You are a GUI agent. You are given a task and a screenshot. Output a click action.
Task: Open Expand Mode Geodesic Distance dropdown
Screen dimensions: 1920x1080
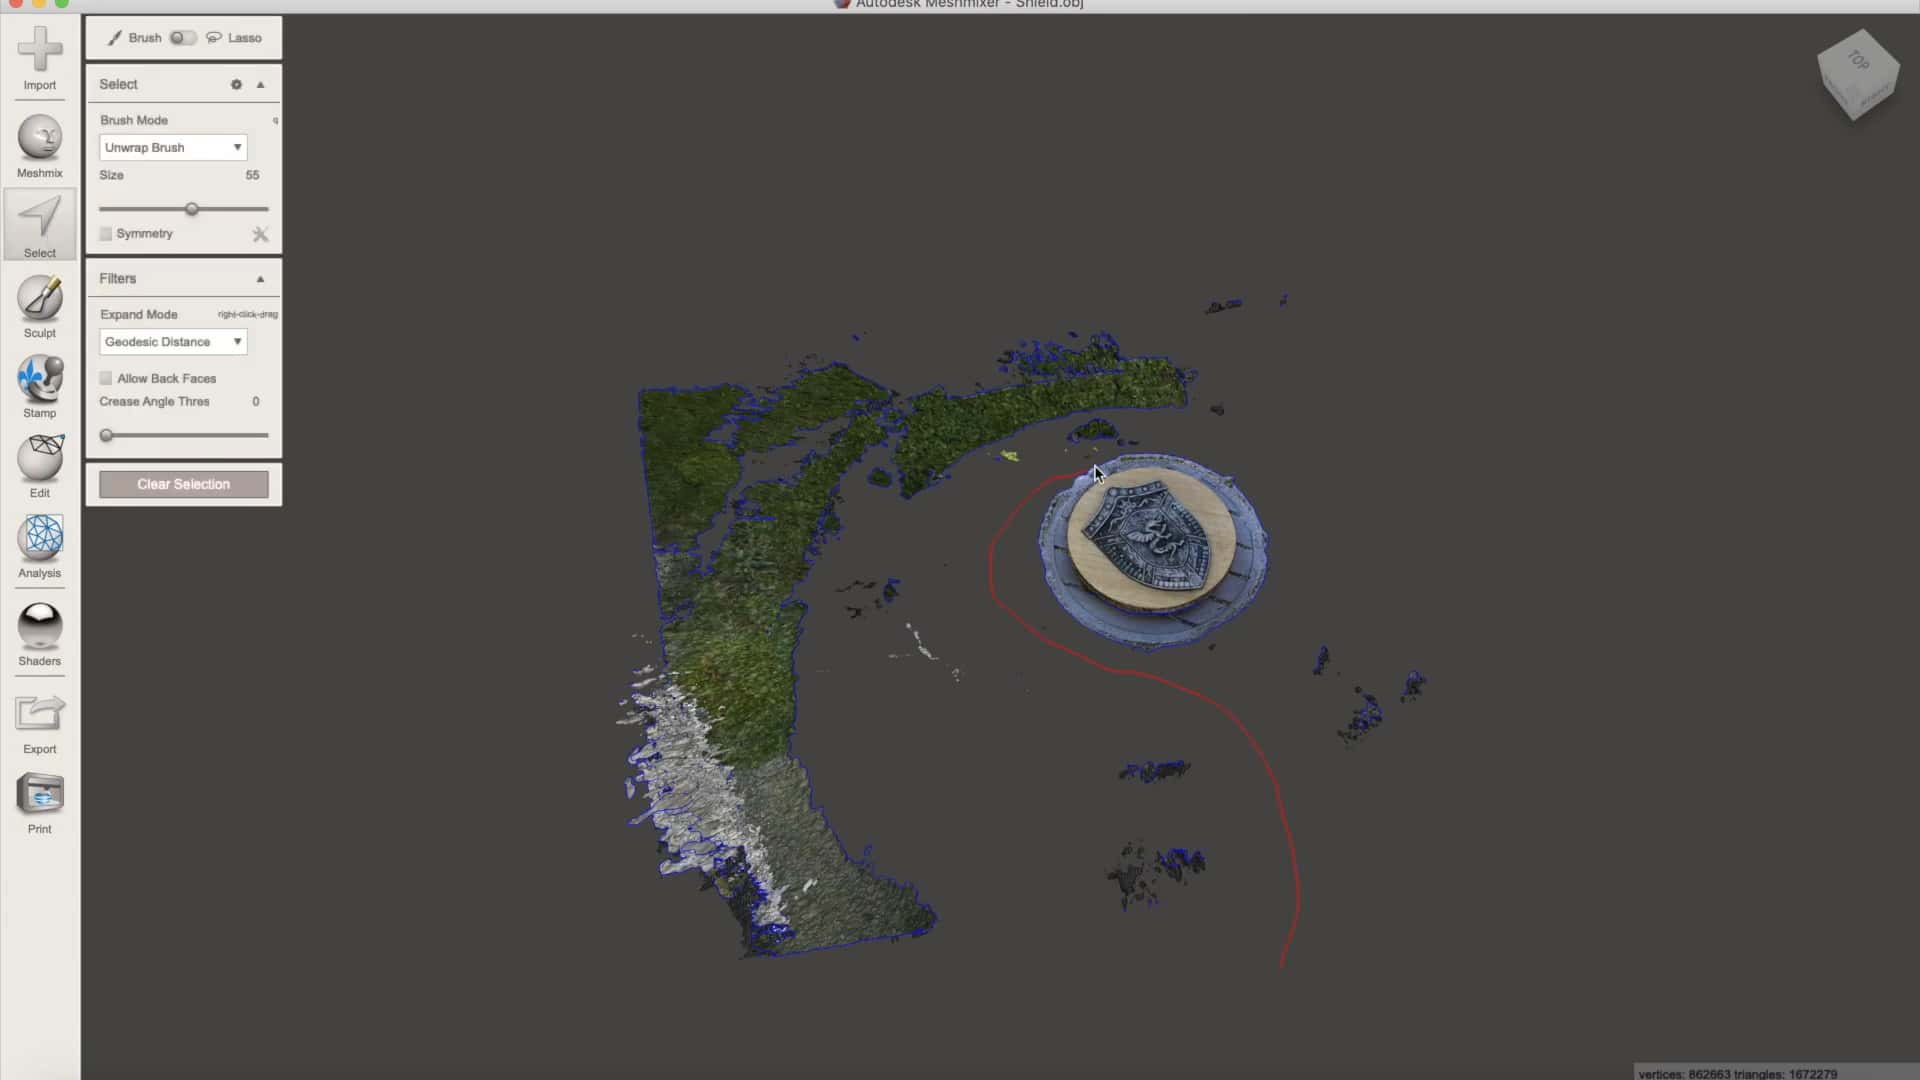[173, 342]
